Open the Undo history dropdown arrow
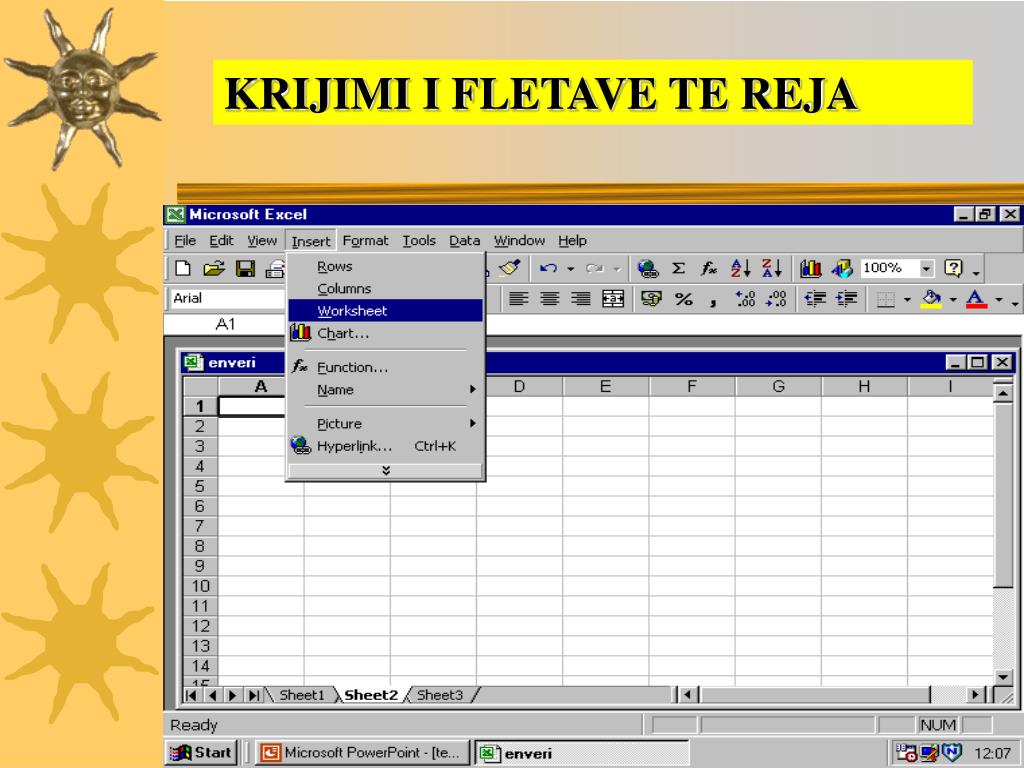The width and height of the screenshot is (1024, 768). pyautogui.click(x=570, y=268)
